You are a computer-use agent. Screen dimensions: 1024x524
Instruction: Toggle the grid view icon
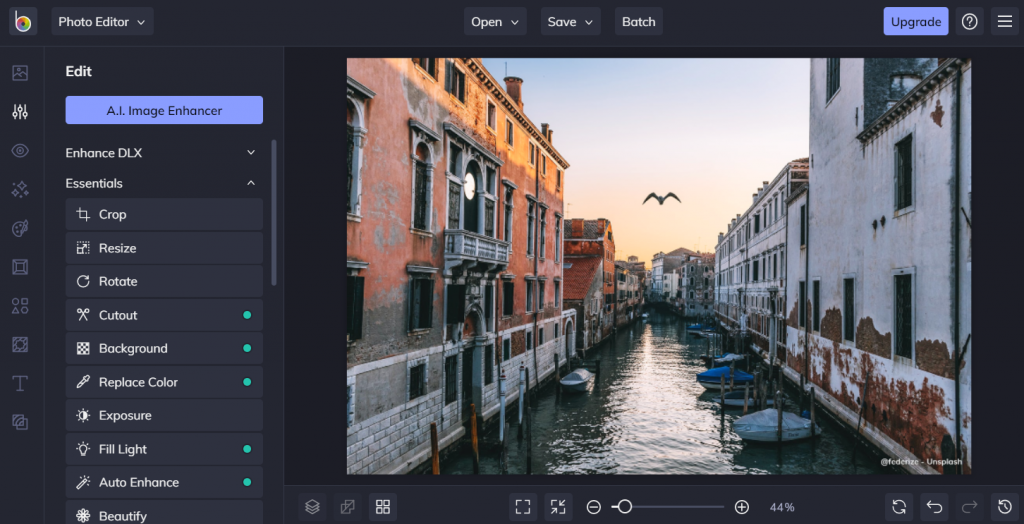[x=383, y=507]
